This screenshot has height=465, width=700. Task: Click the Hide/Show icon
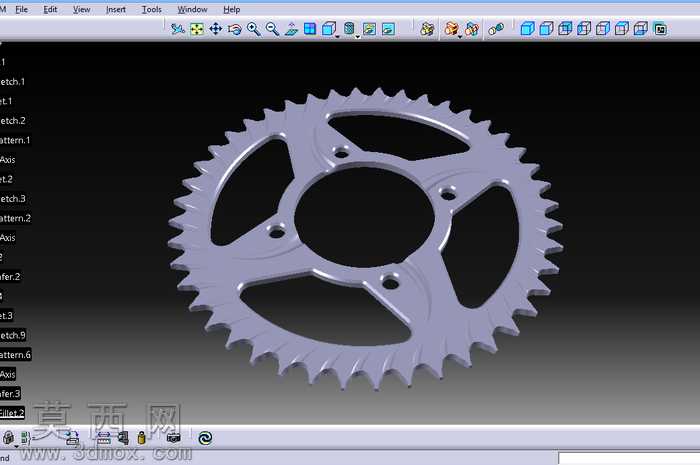click(370, 29)
